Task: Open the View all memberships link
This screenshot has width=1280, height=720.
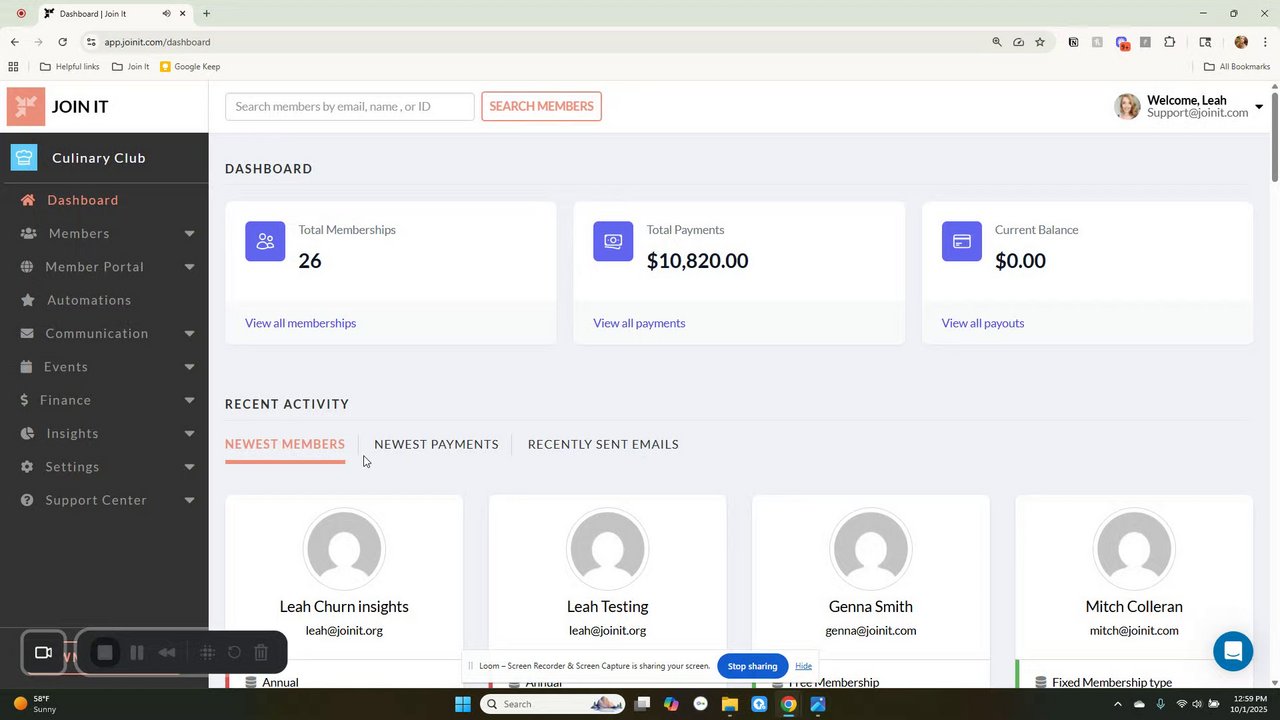Action: tap(300, 323)
